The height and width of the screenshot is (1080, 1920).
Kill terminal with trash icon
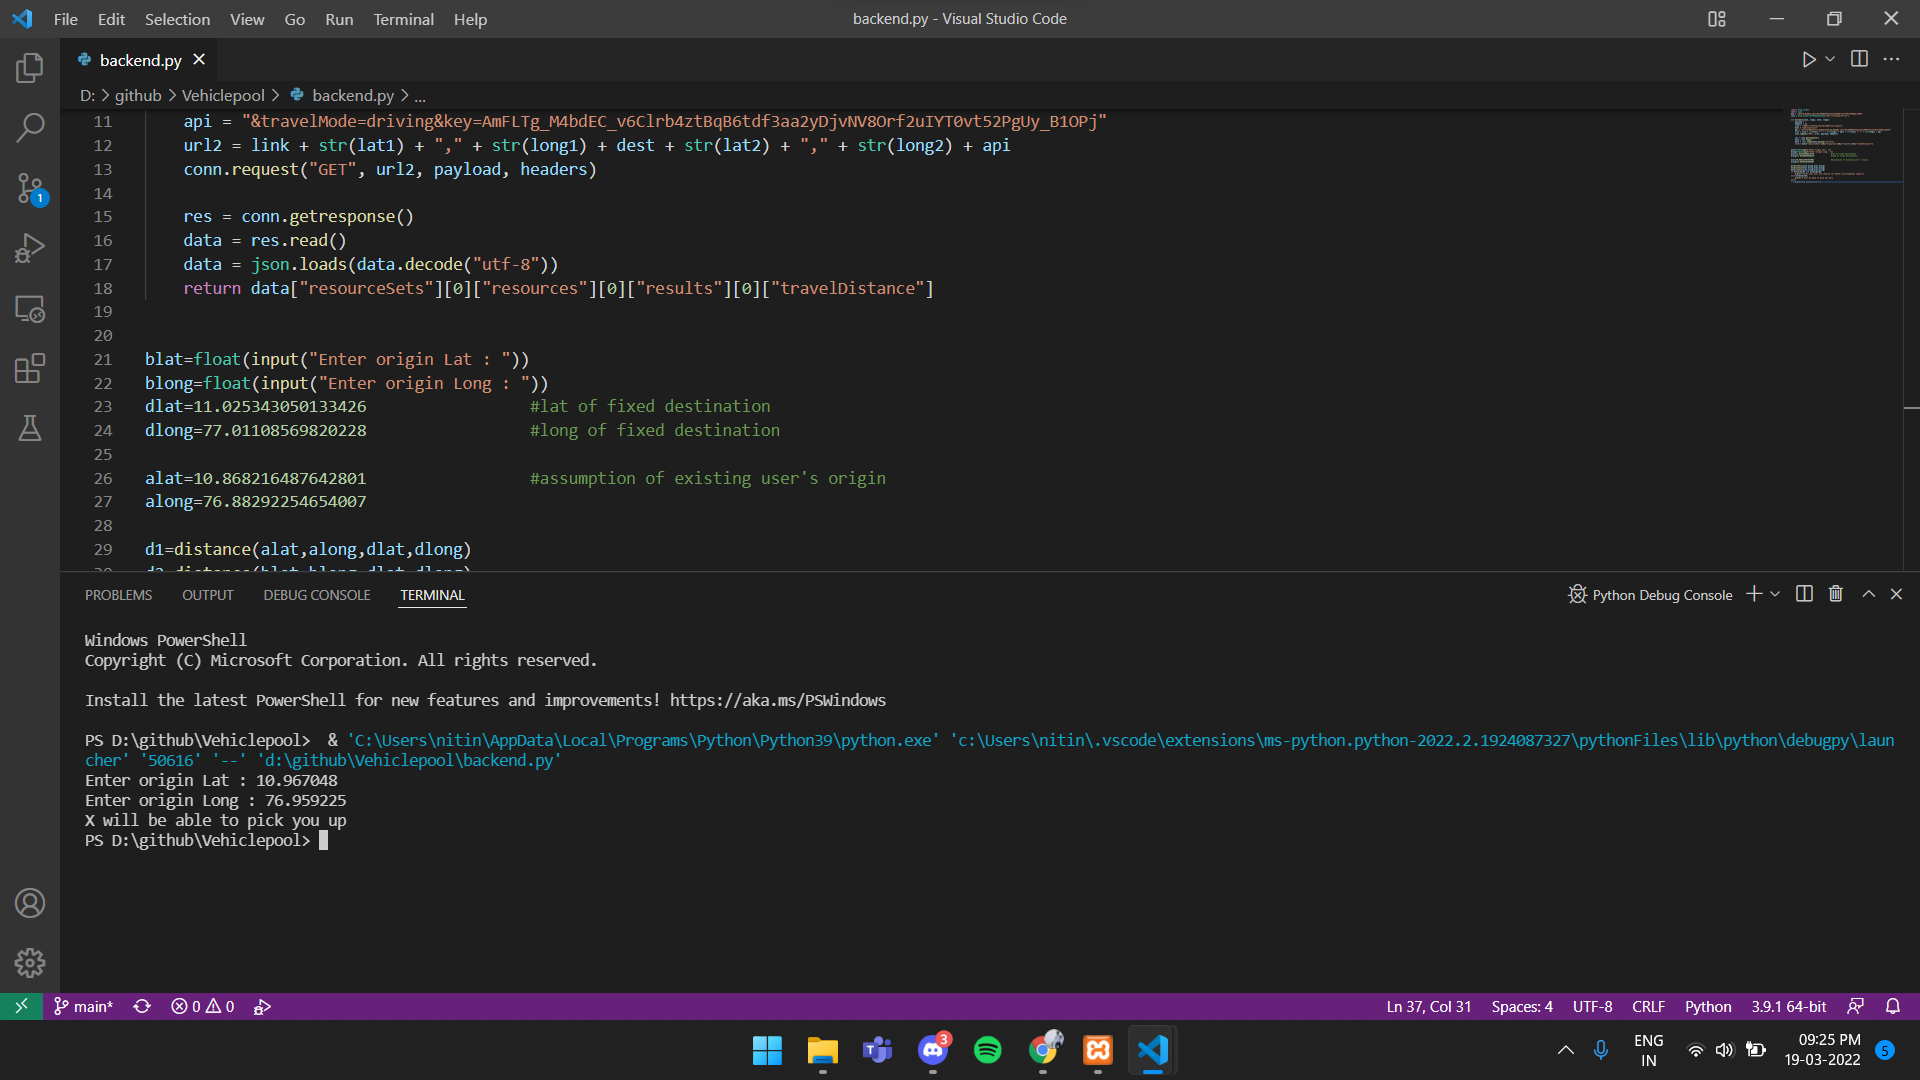tap(1836, 594)
